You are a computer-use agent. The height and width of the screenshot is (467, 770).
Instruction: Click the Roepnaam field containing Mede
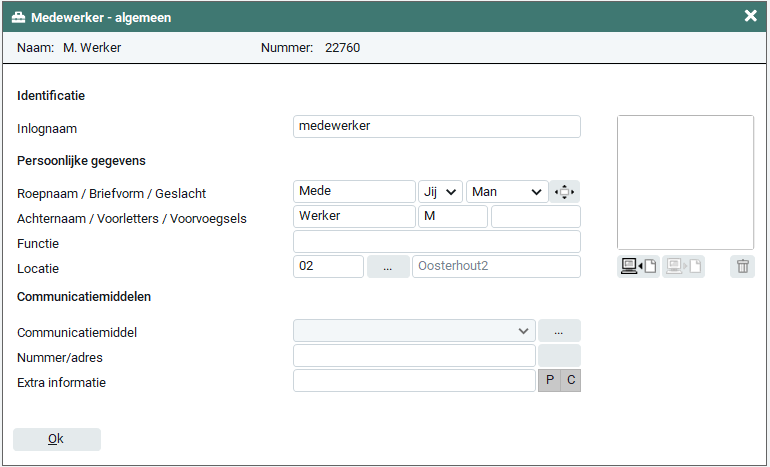click(354, 192)
